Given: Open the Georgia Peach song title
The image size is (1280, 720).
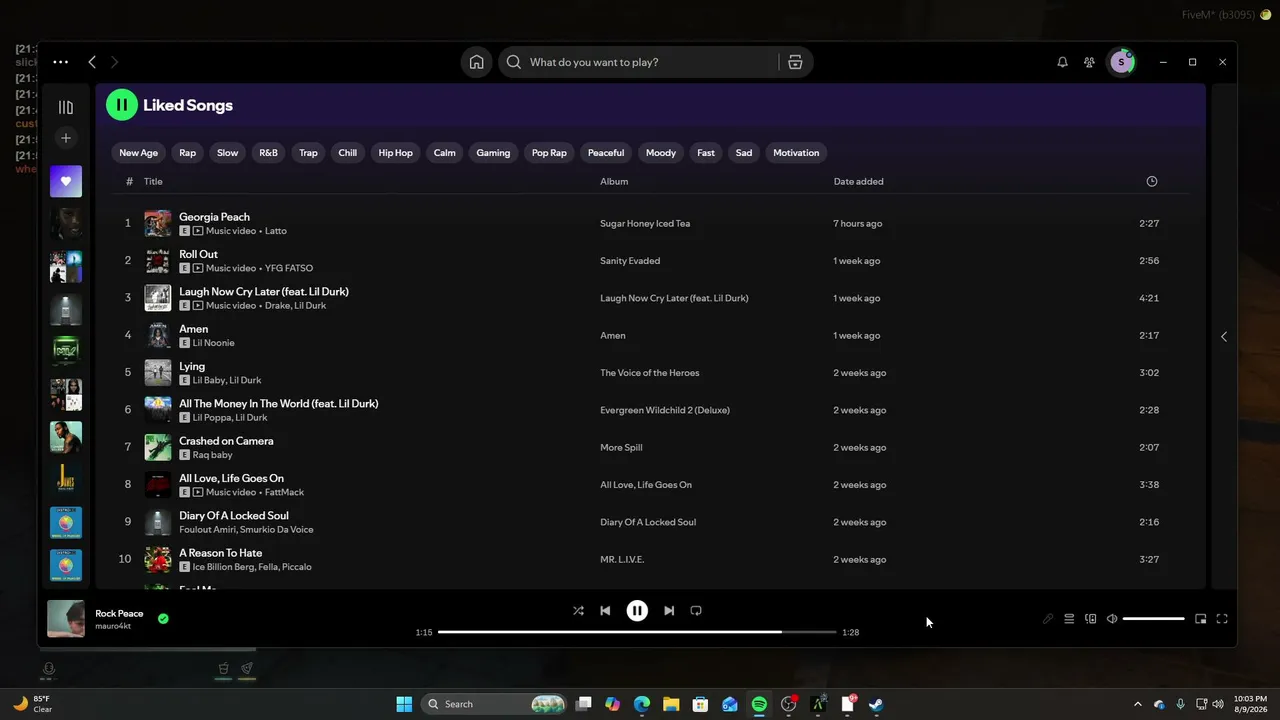Looking at the screenshot, I should (x=214, y=217).
